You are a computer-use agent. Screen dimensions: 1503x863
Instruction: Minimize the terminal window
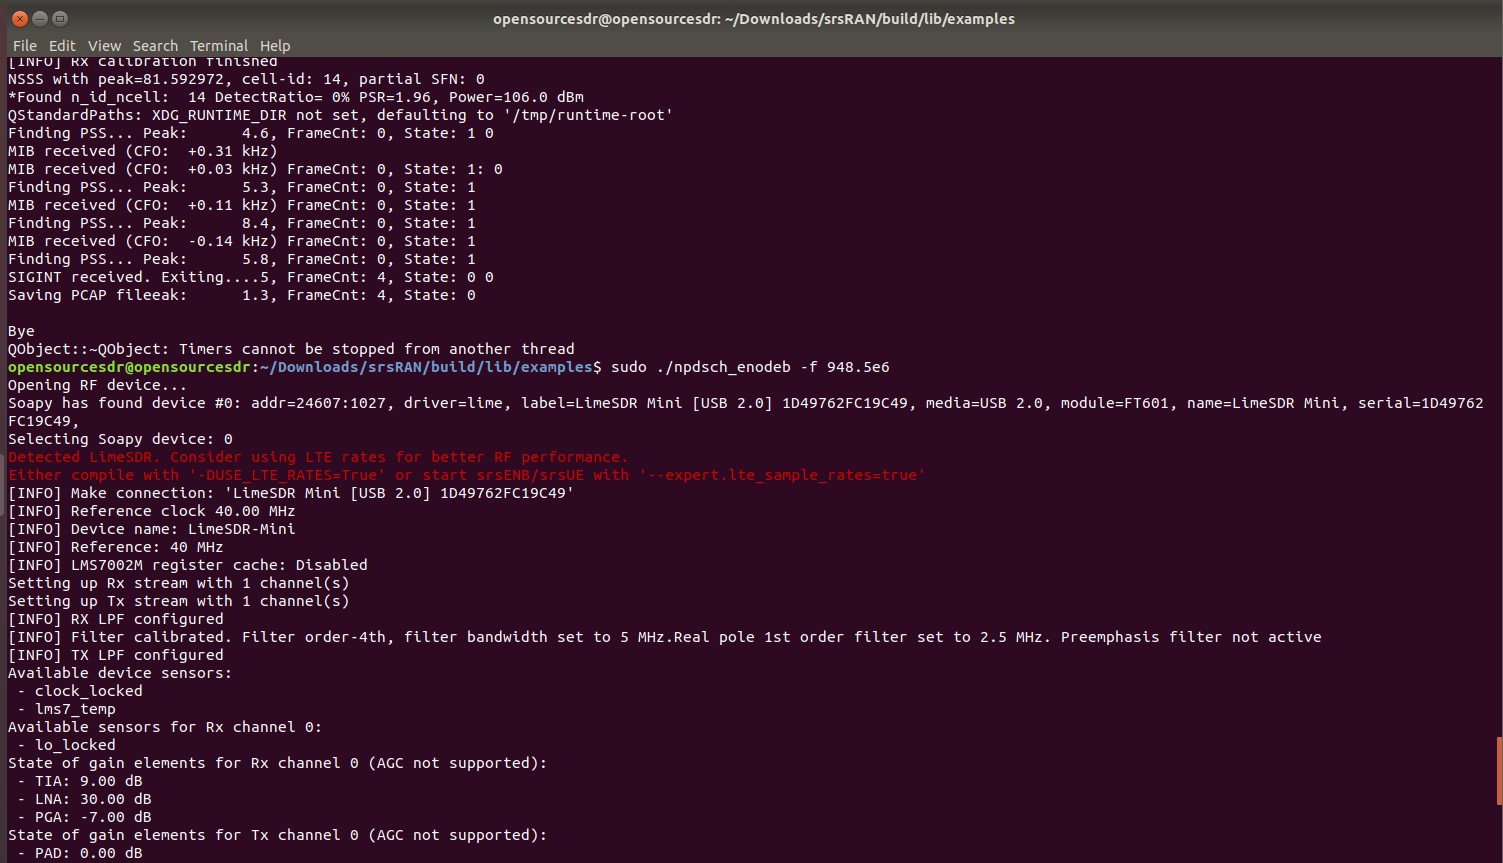click(39, 18)
